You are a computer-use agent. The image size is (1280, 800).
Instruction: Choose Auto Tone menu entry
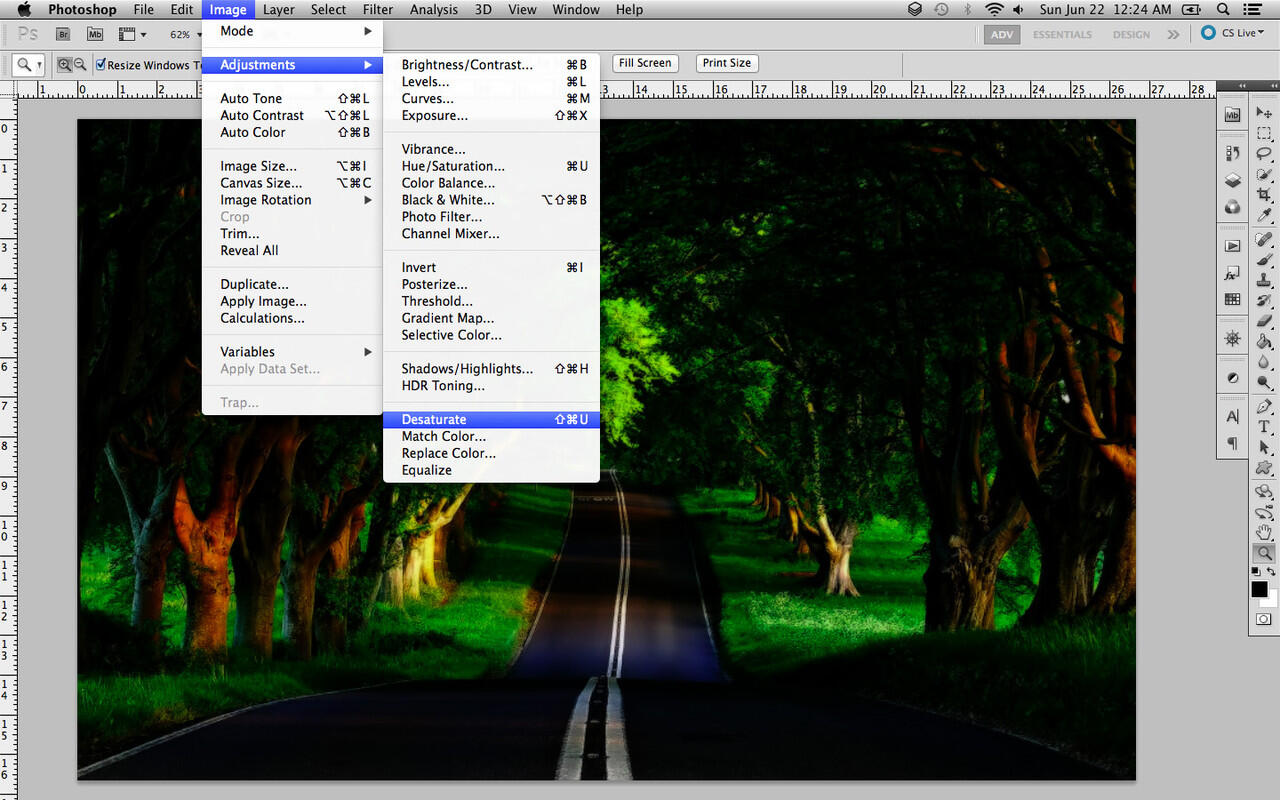click(x=292, y=99)
